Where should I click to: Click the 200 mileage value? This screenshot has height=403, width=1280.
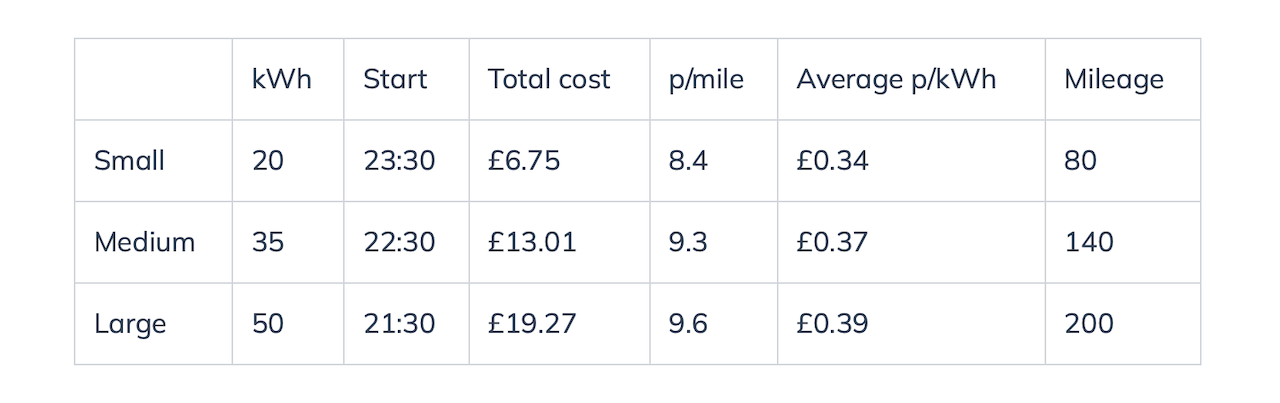(1089, 324)
